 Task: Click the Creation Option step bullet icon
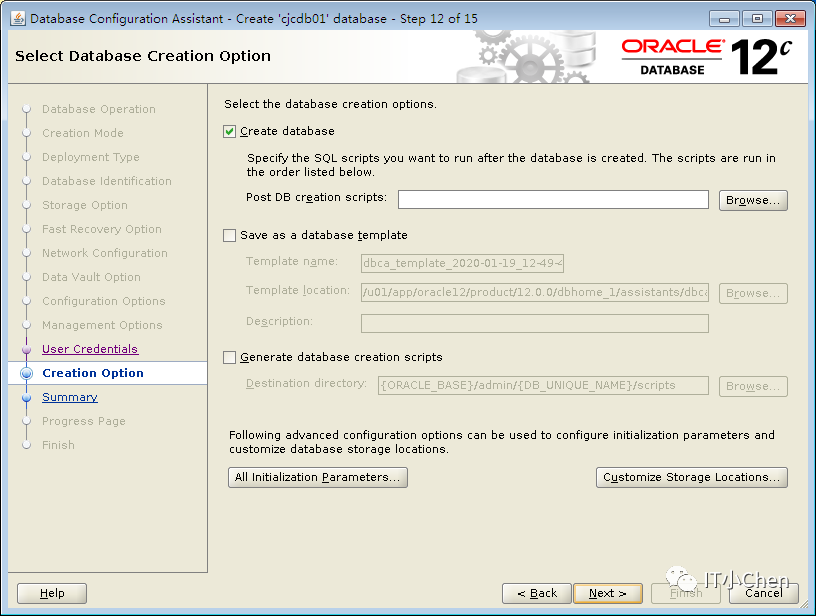coord(27,373)
